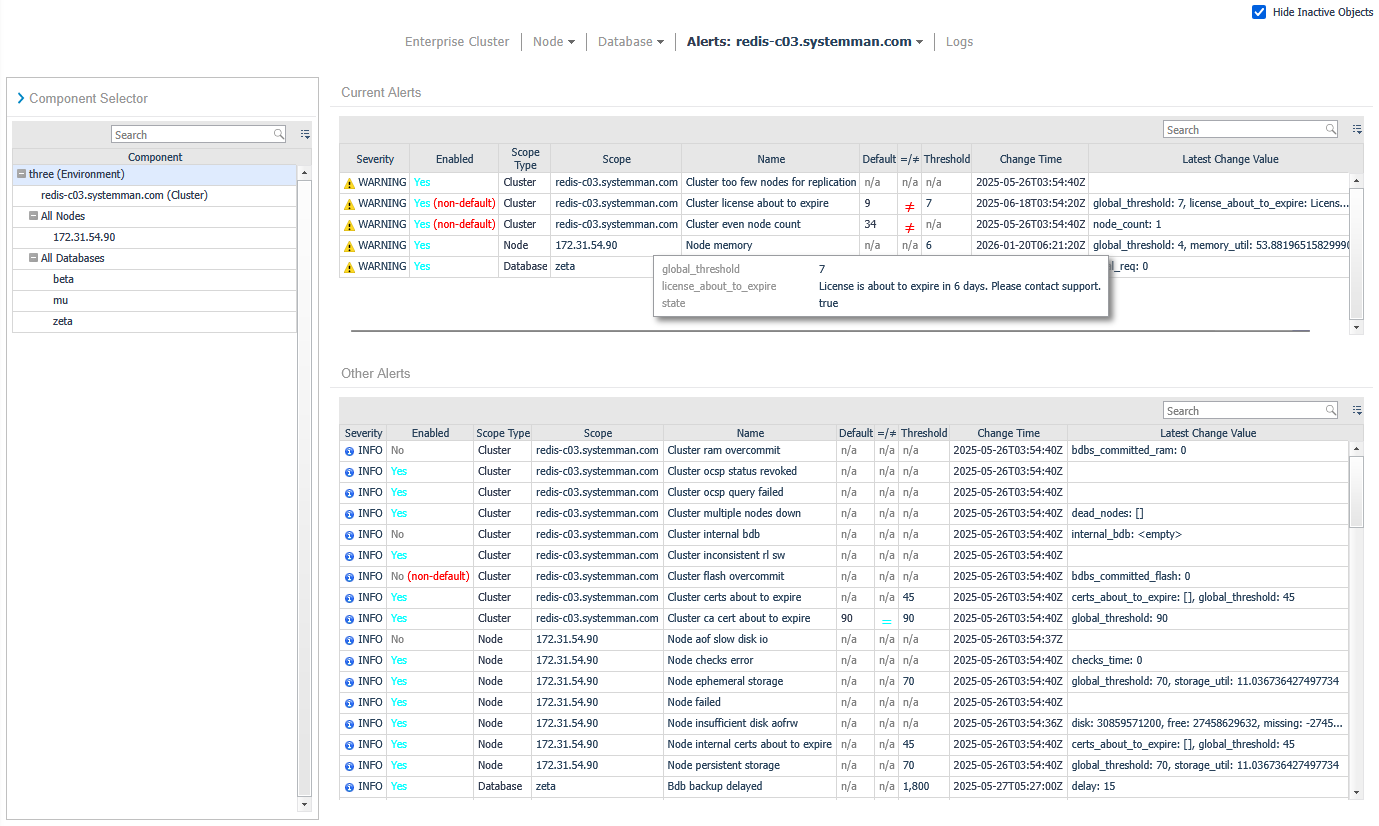Click 'Yes (non-default)' for Cluster even node count
This screenshot has width=1379, height=826.
click(455, 224)
